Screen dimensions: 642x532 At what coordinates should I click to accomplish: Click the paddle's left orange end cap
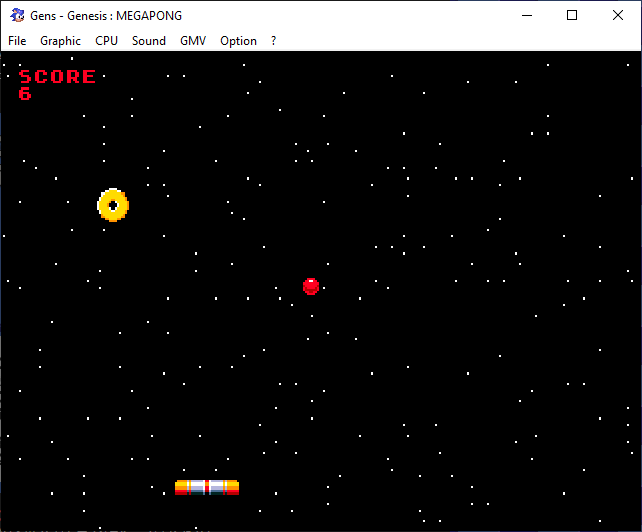coord(182,488)
